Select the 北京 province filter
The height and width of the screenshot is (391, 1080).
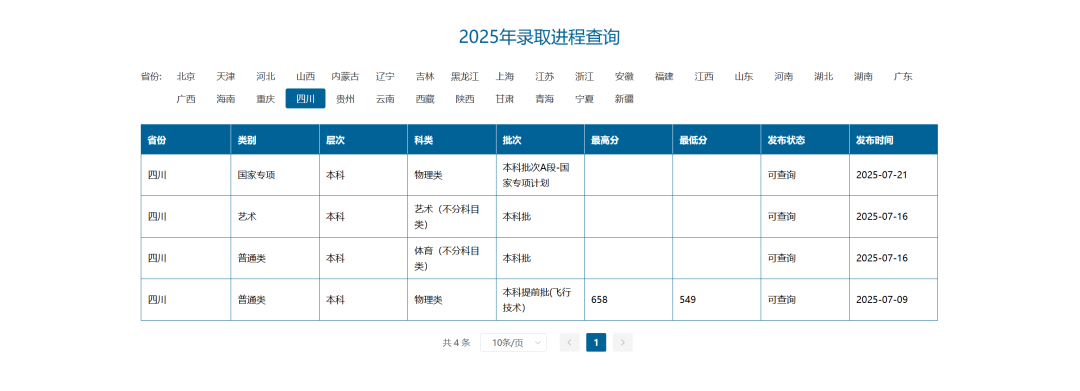point(186,76)
